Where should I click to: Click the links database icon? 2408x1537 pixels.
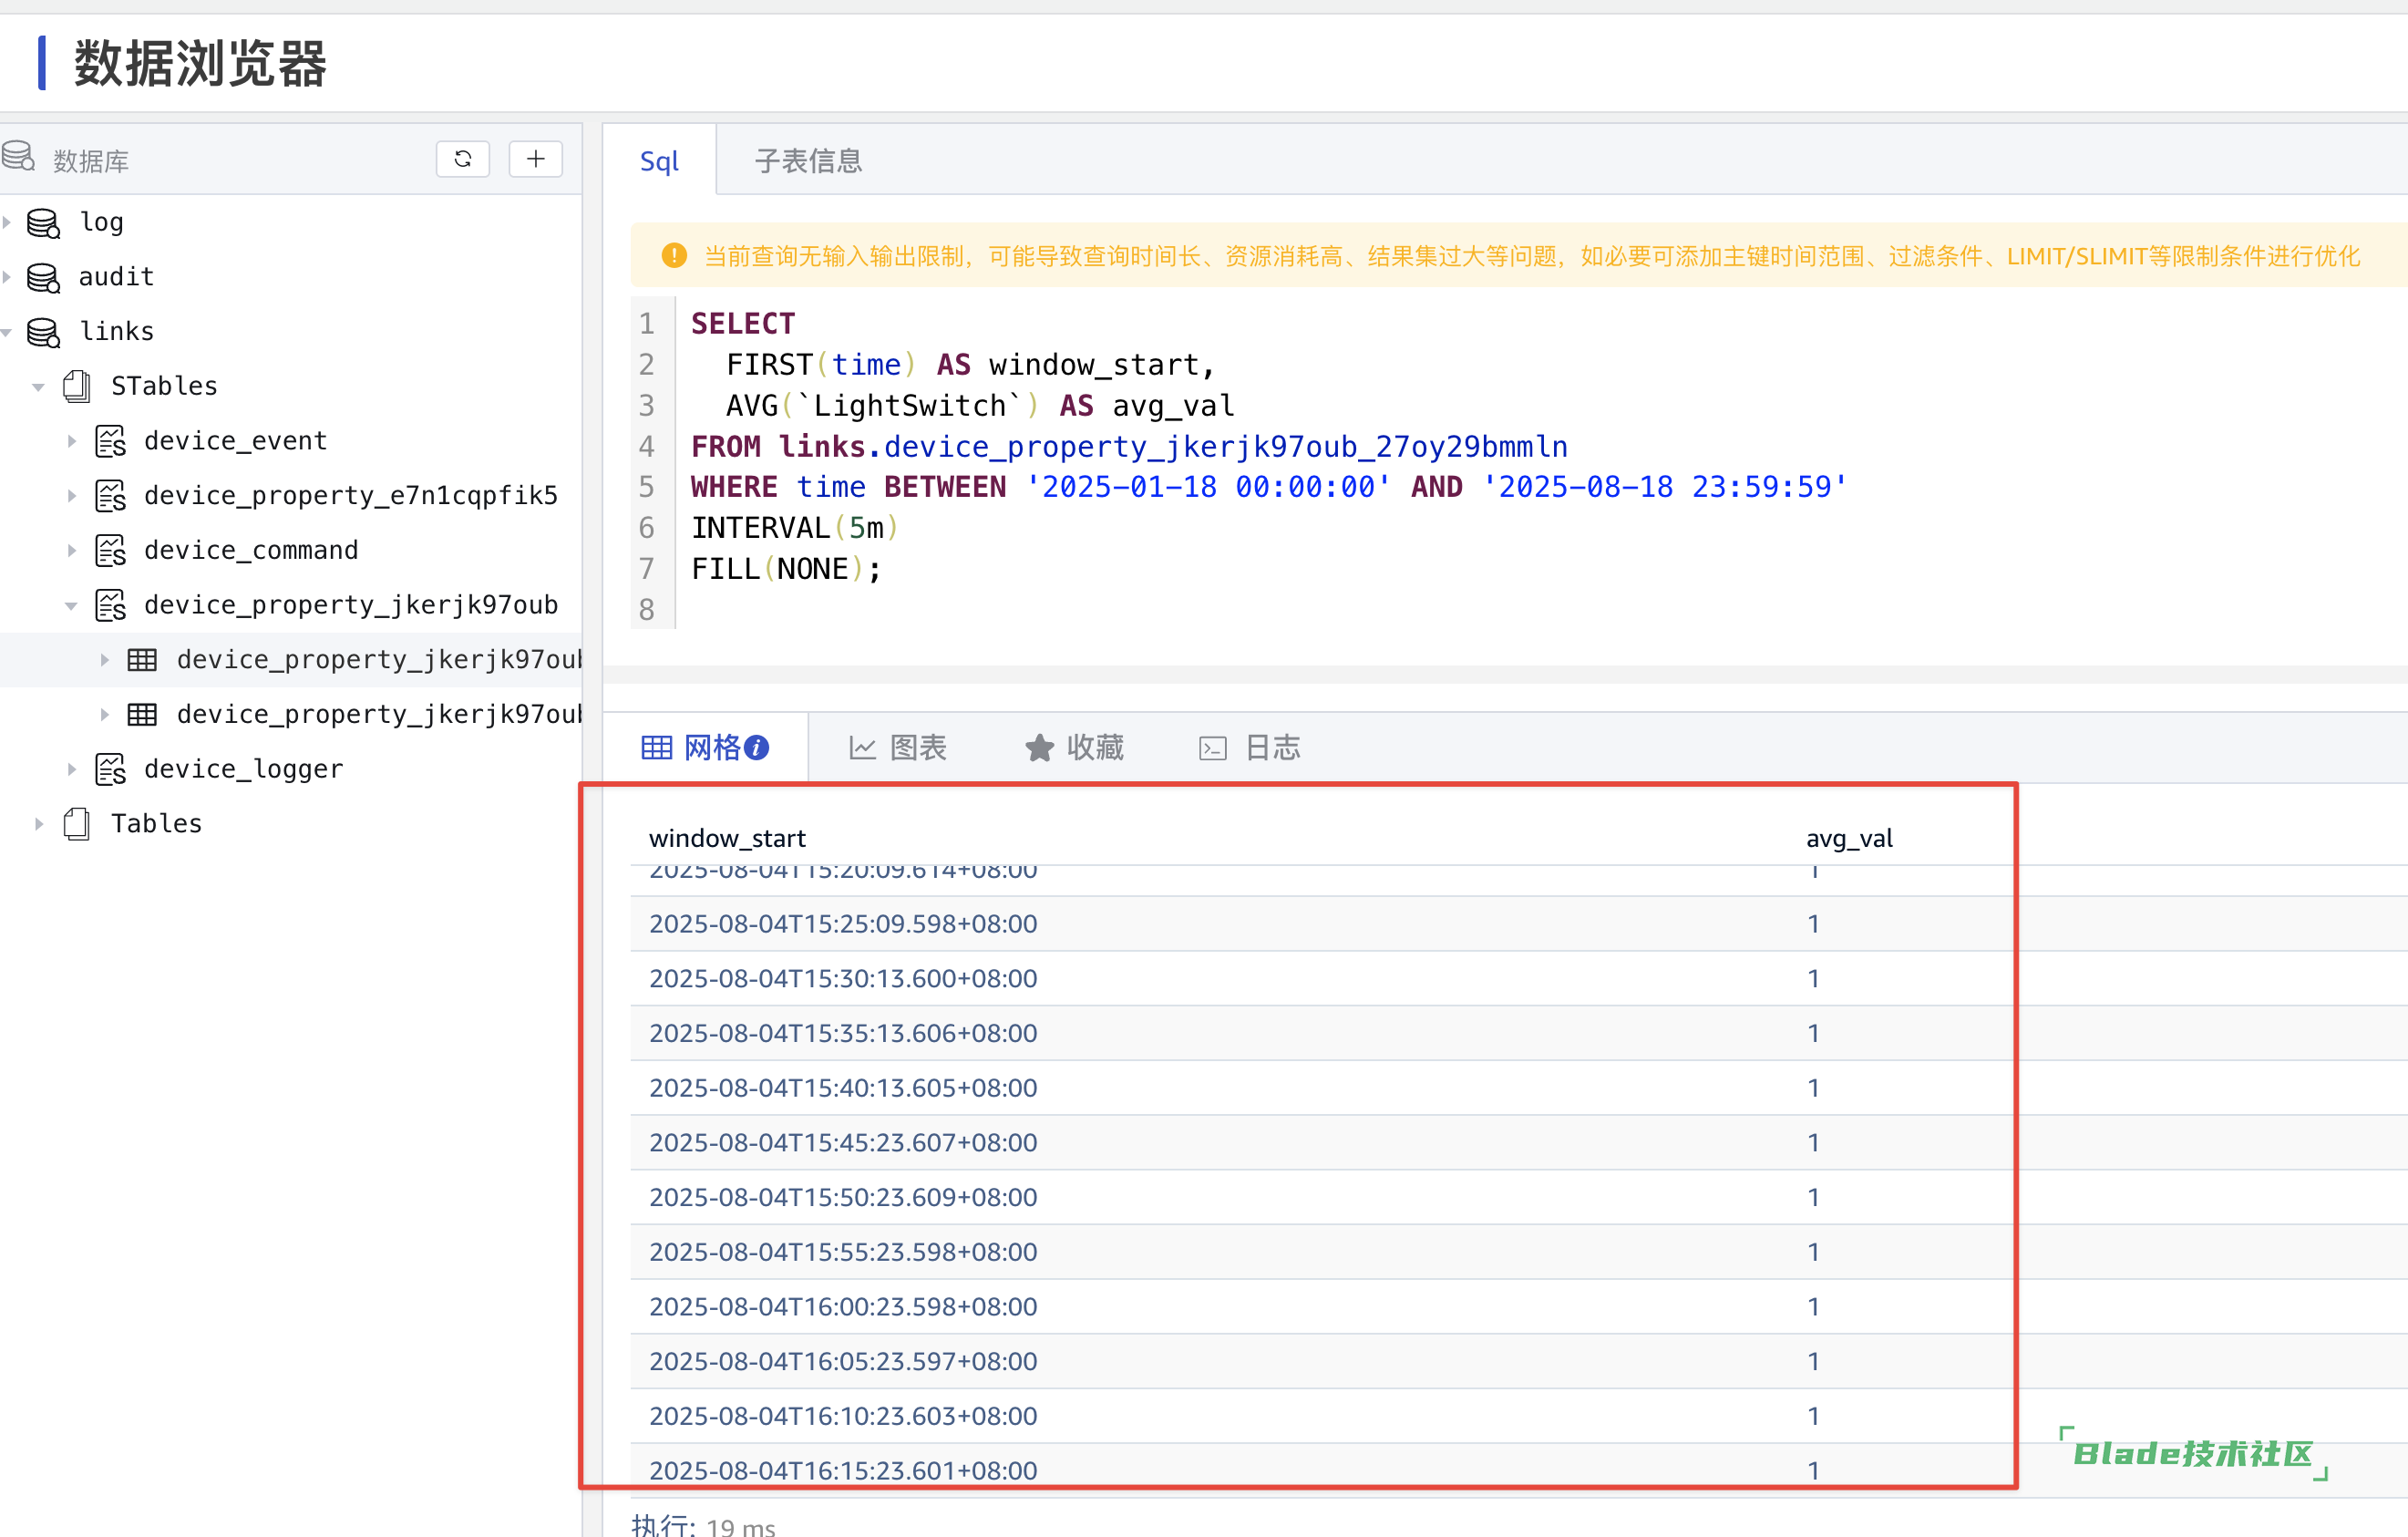[43, 332]
